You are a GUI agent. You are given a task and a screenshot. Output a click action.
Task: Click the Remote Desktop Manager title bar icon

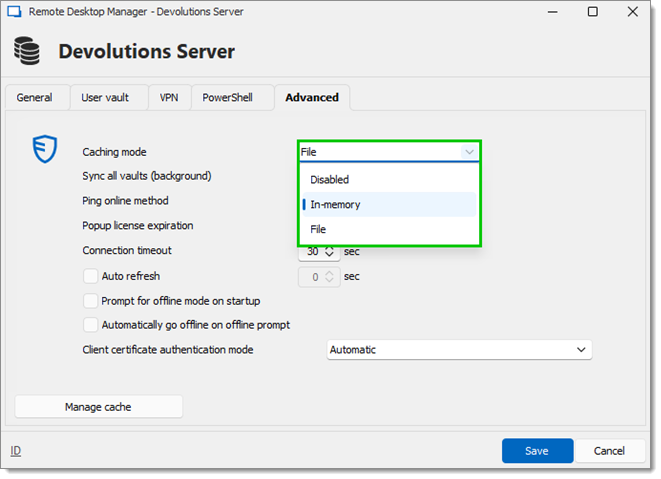[x=14, y=12]
